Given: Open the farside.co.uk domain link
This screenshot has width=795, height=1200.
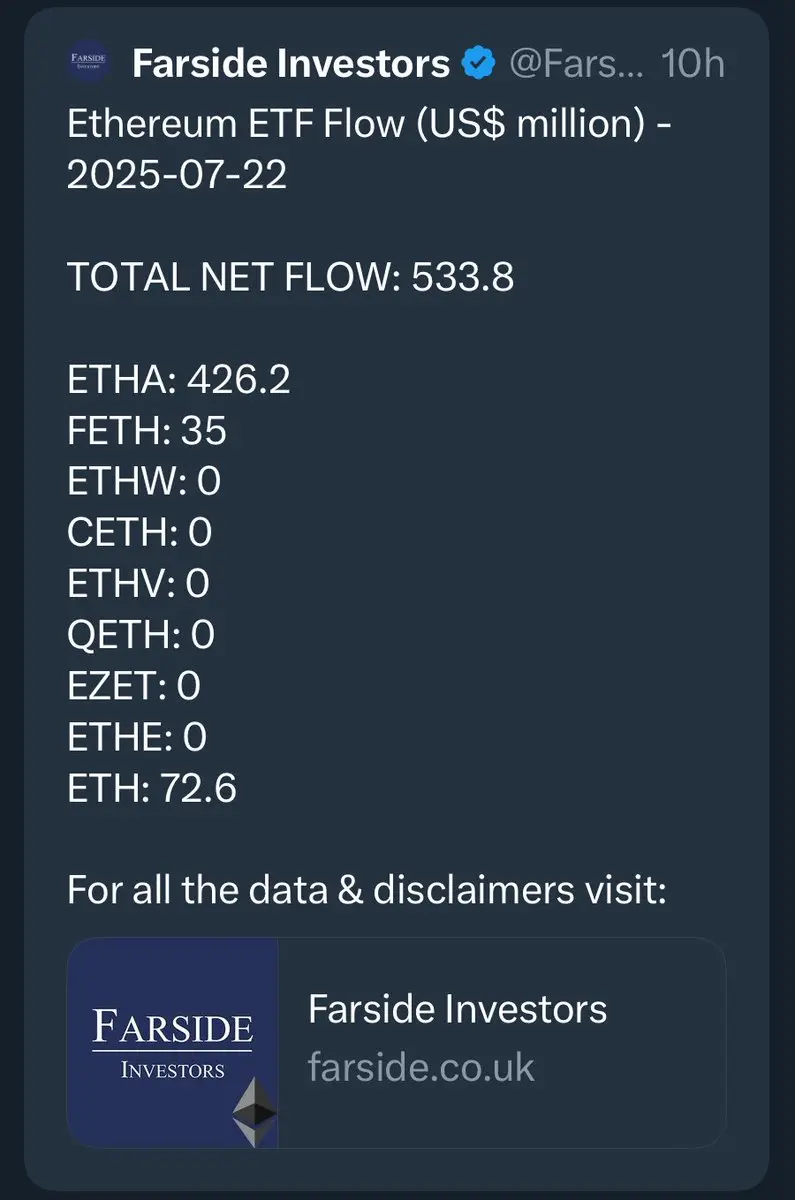Looking at the screenshot, I should click(421, 1067).
